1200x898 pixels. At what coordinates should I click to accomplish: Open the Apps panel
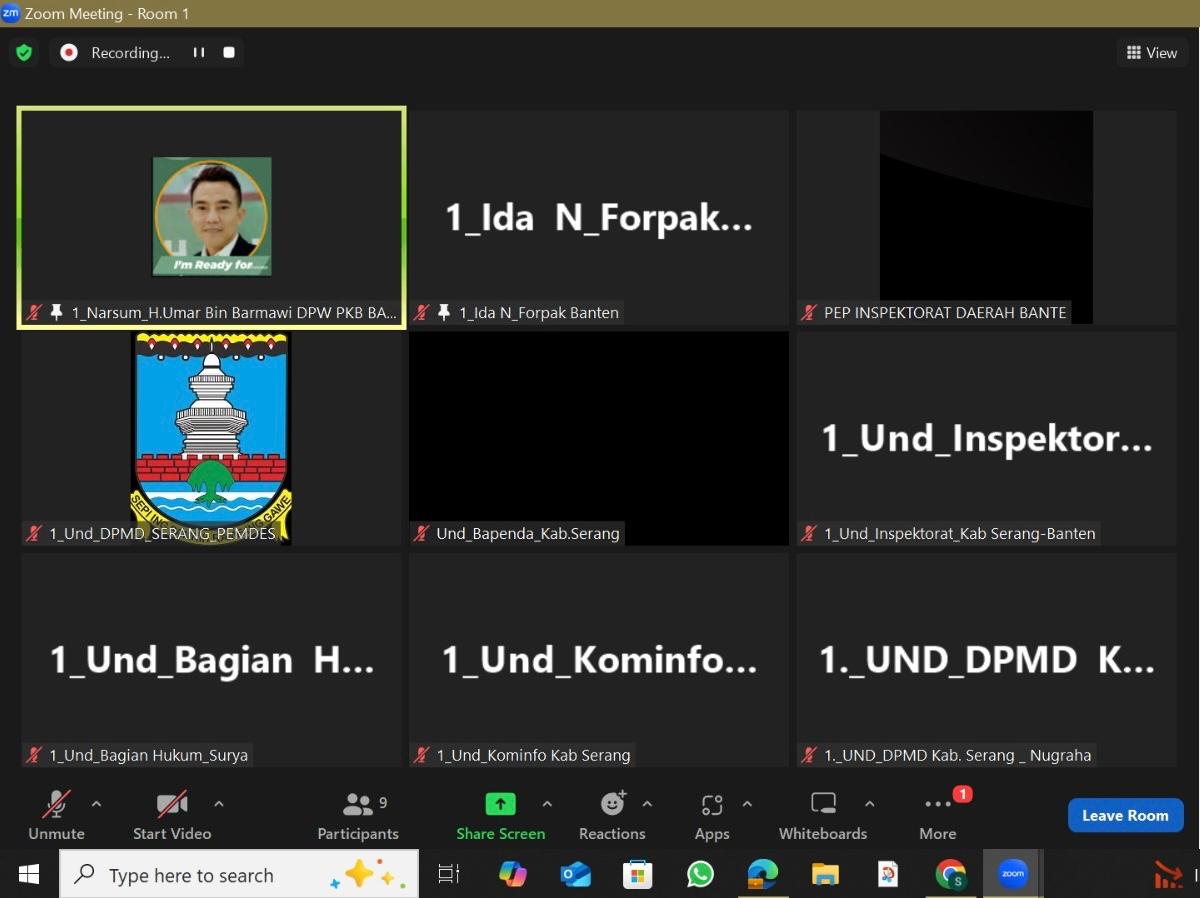712,815
